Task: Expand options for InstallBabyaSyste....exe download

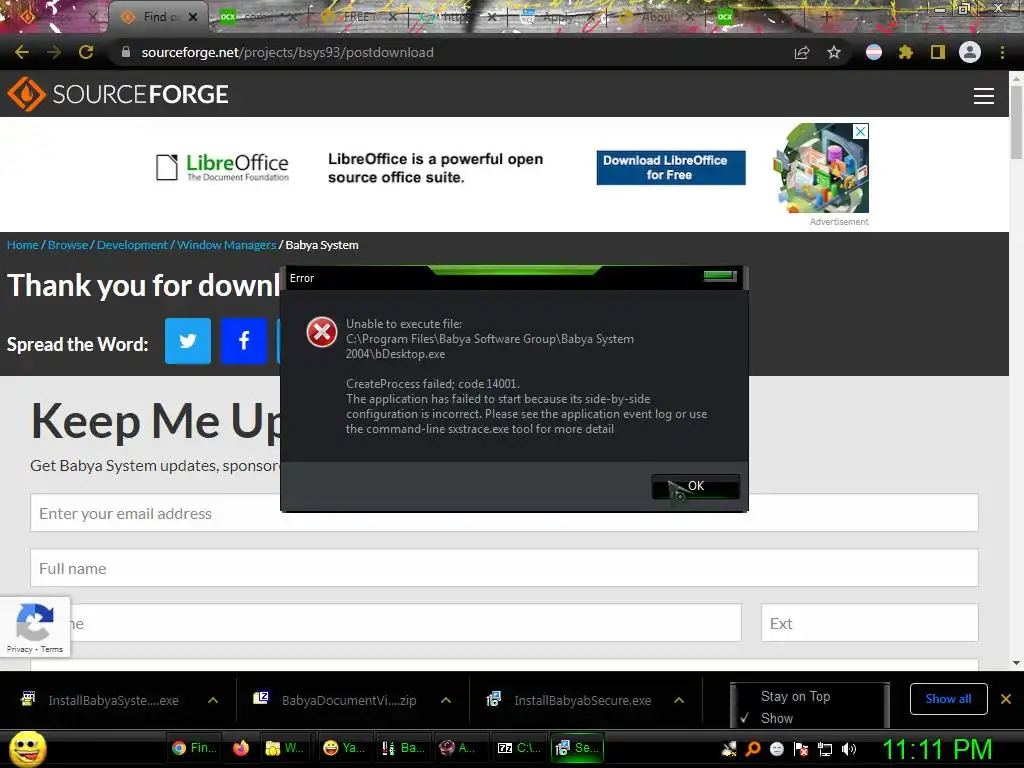Action: (x=213, y=700)
